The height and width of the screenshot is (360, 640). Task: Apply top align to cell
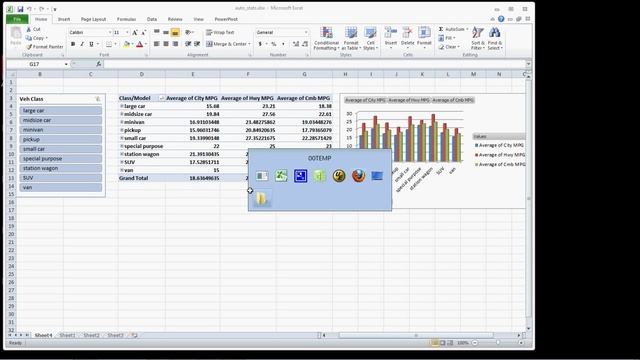click(x=157, y=32)
